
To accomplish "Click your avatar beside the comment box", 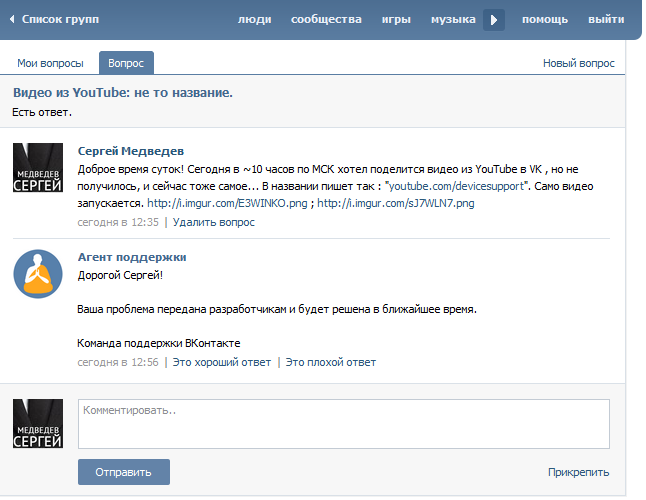I will pos(38,423).
